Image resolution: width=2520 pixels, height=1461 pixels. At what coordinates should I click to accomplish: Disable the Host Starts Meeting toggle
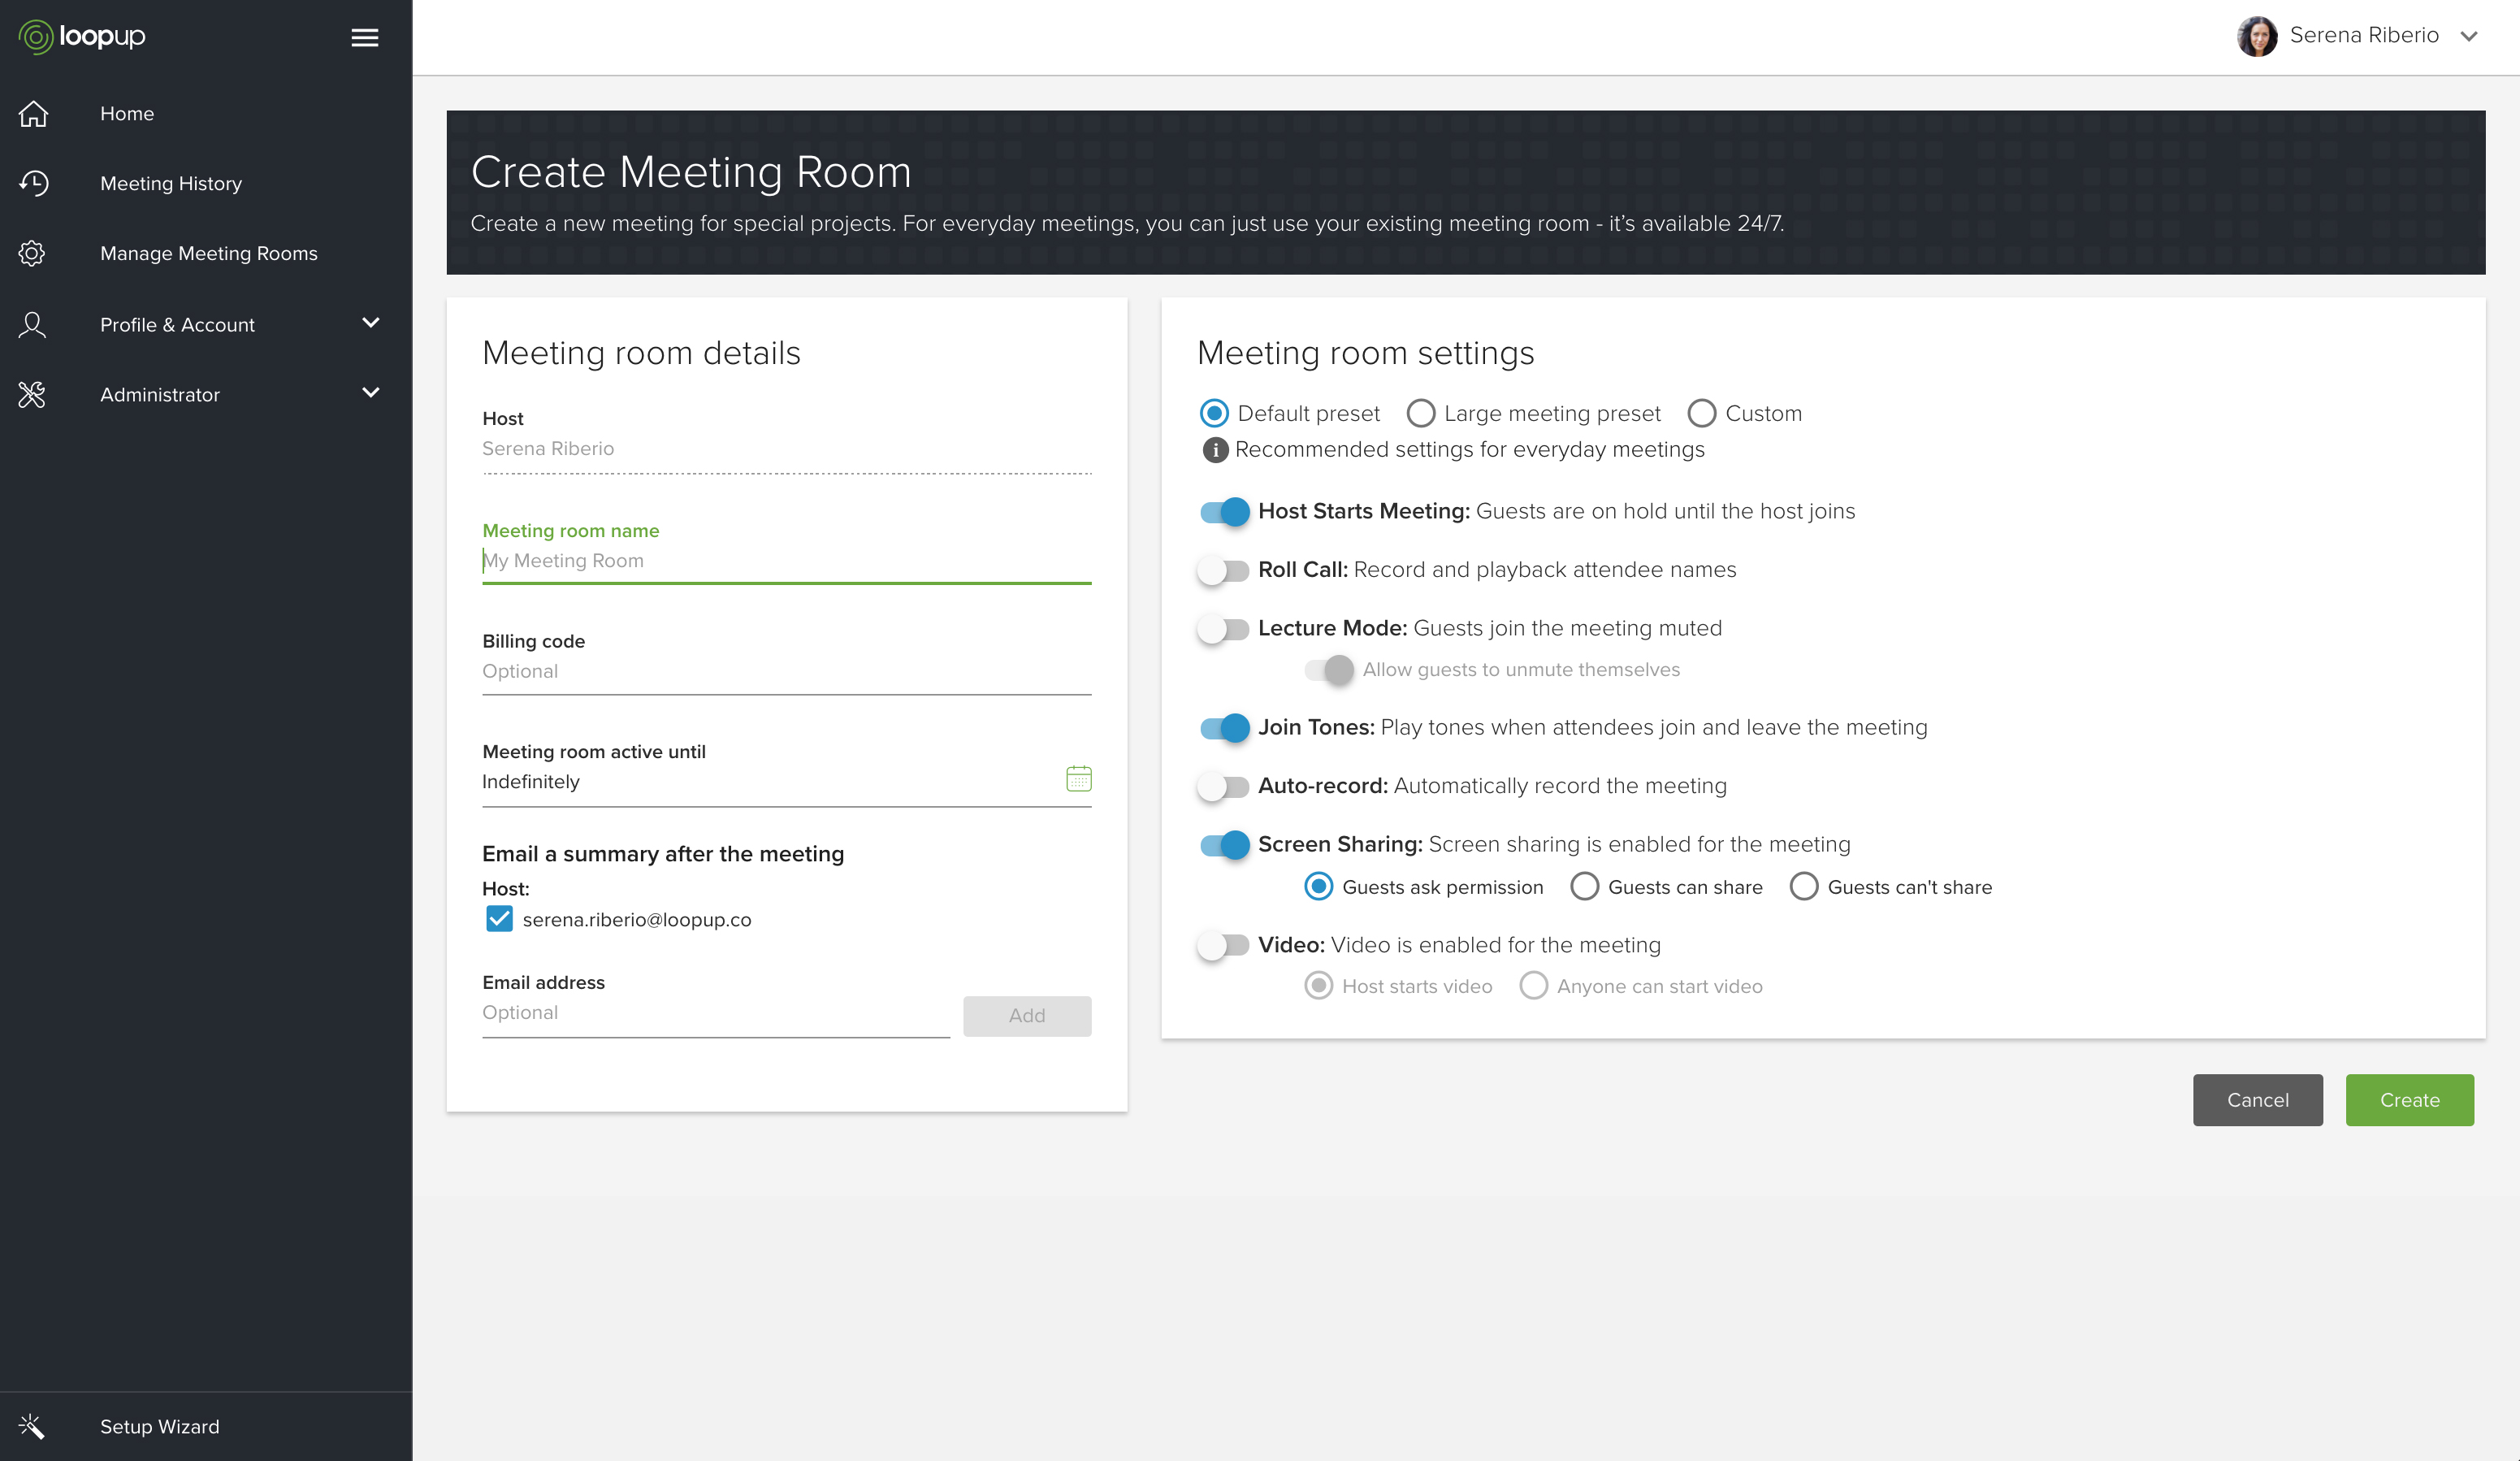coord(1224,512)
